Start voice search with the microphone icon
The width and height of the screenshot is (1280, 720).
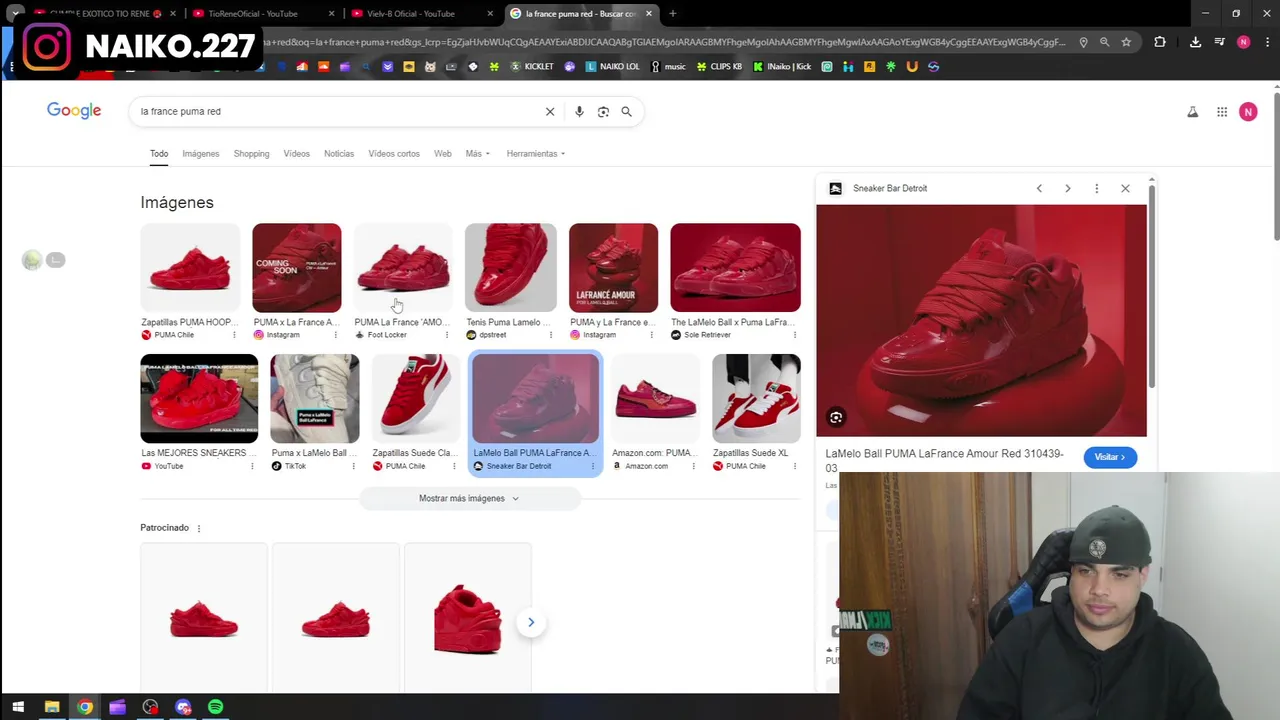click(x=579, y=111)
